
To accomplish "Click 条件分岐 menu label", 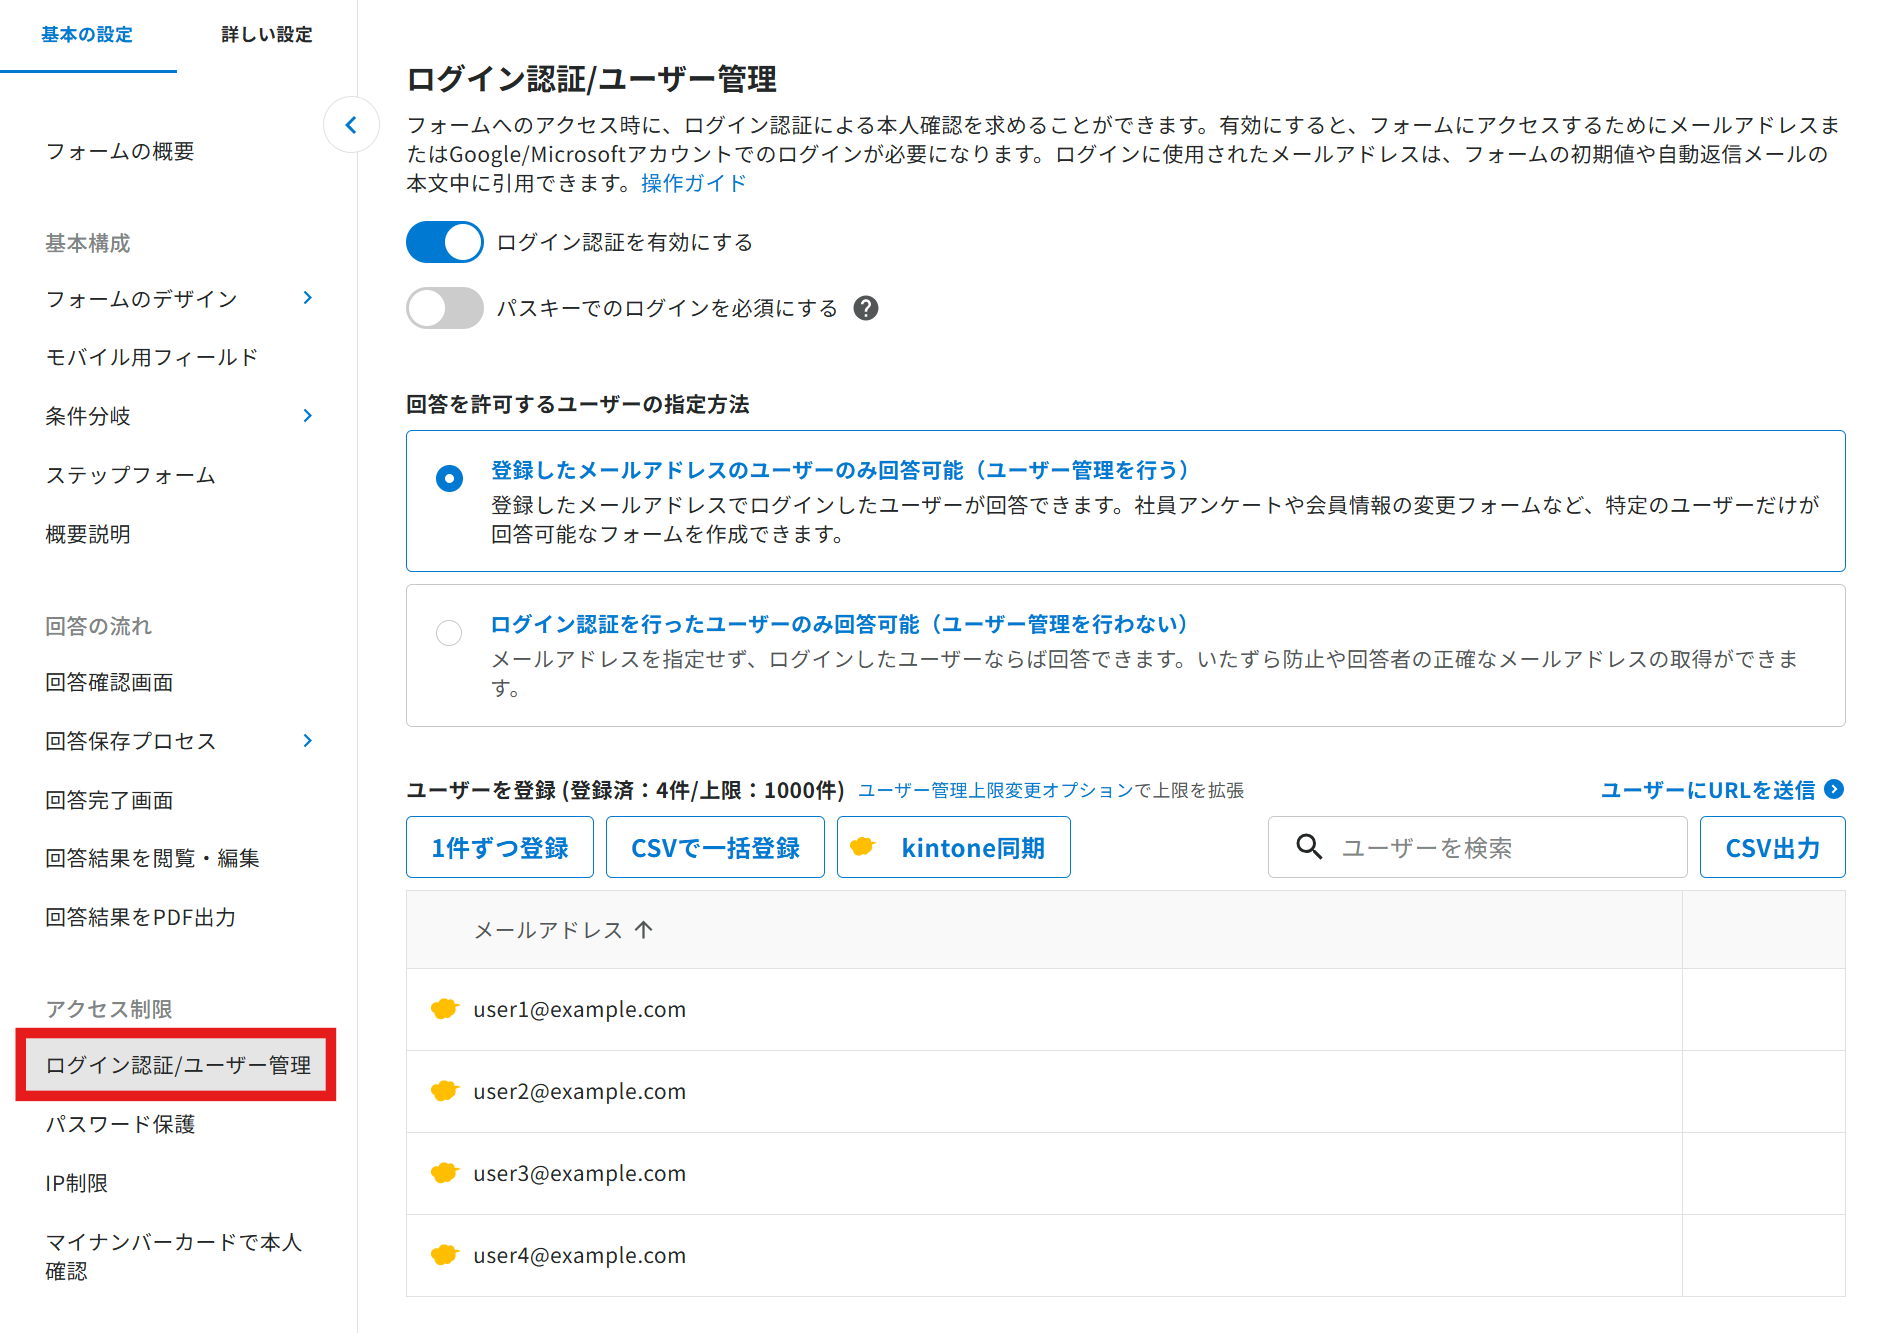I will 88,416.
